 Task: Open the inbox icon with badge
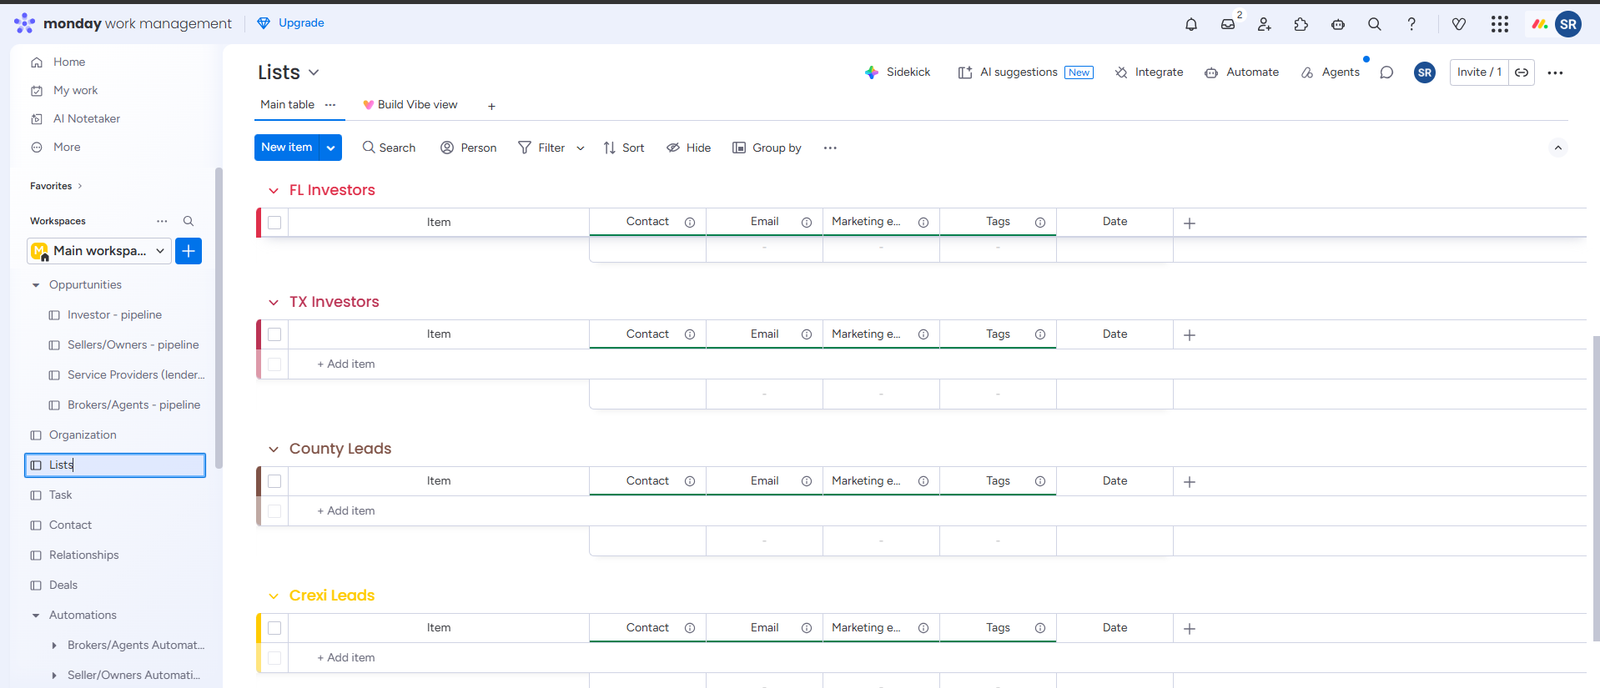1228,24
